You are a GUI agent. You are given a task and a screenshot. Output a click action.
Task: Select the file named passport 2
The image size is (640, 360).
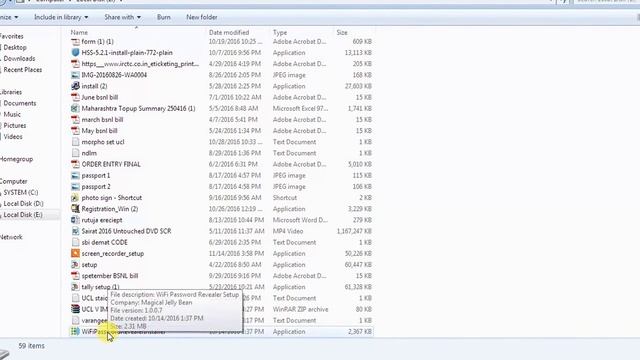tap(96, 187)
